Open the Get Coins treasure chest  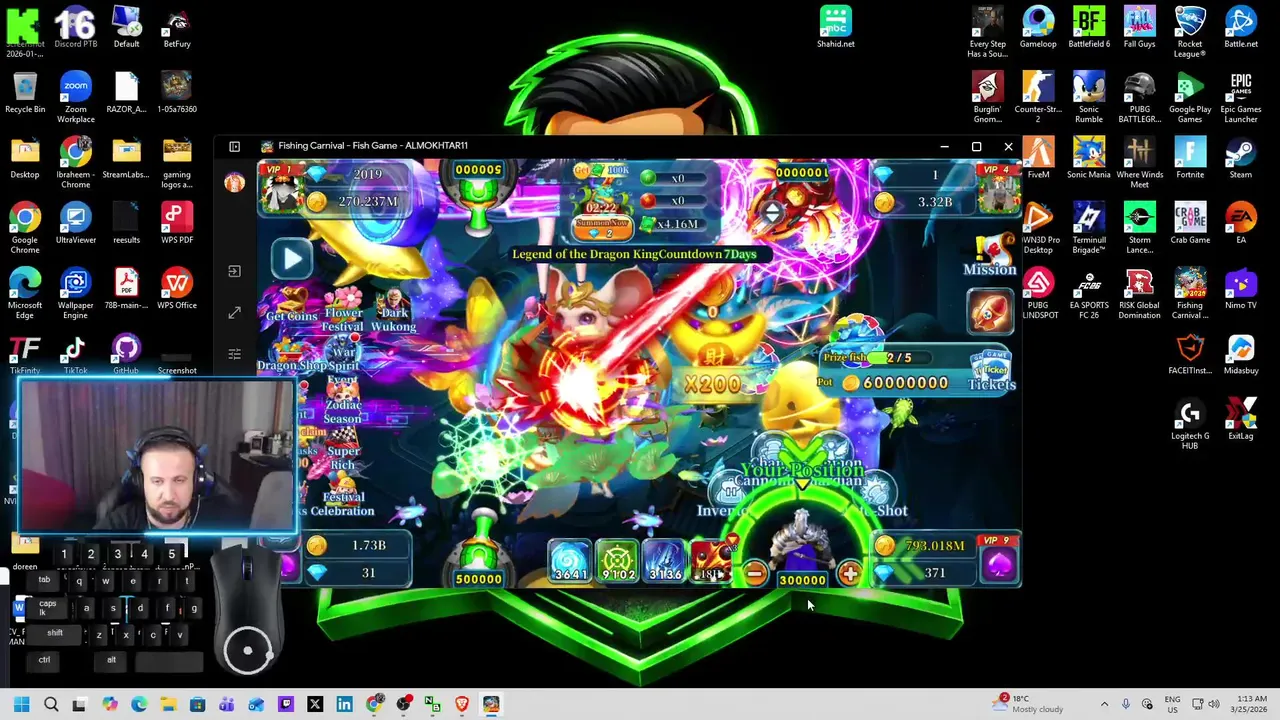pyautogui.click(x=291, y=304)
